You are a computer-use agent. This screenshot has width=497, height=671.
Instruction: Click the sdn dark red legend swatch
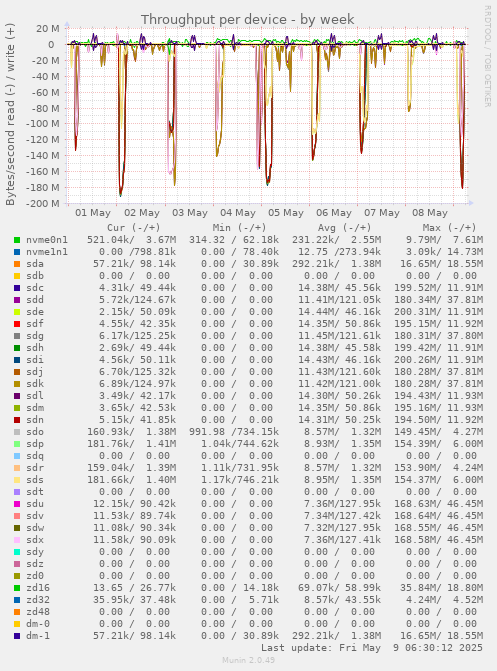pos(17,420)
